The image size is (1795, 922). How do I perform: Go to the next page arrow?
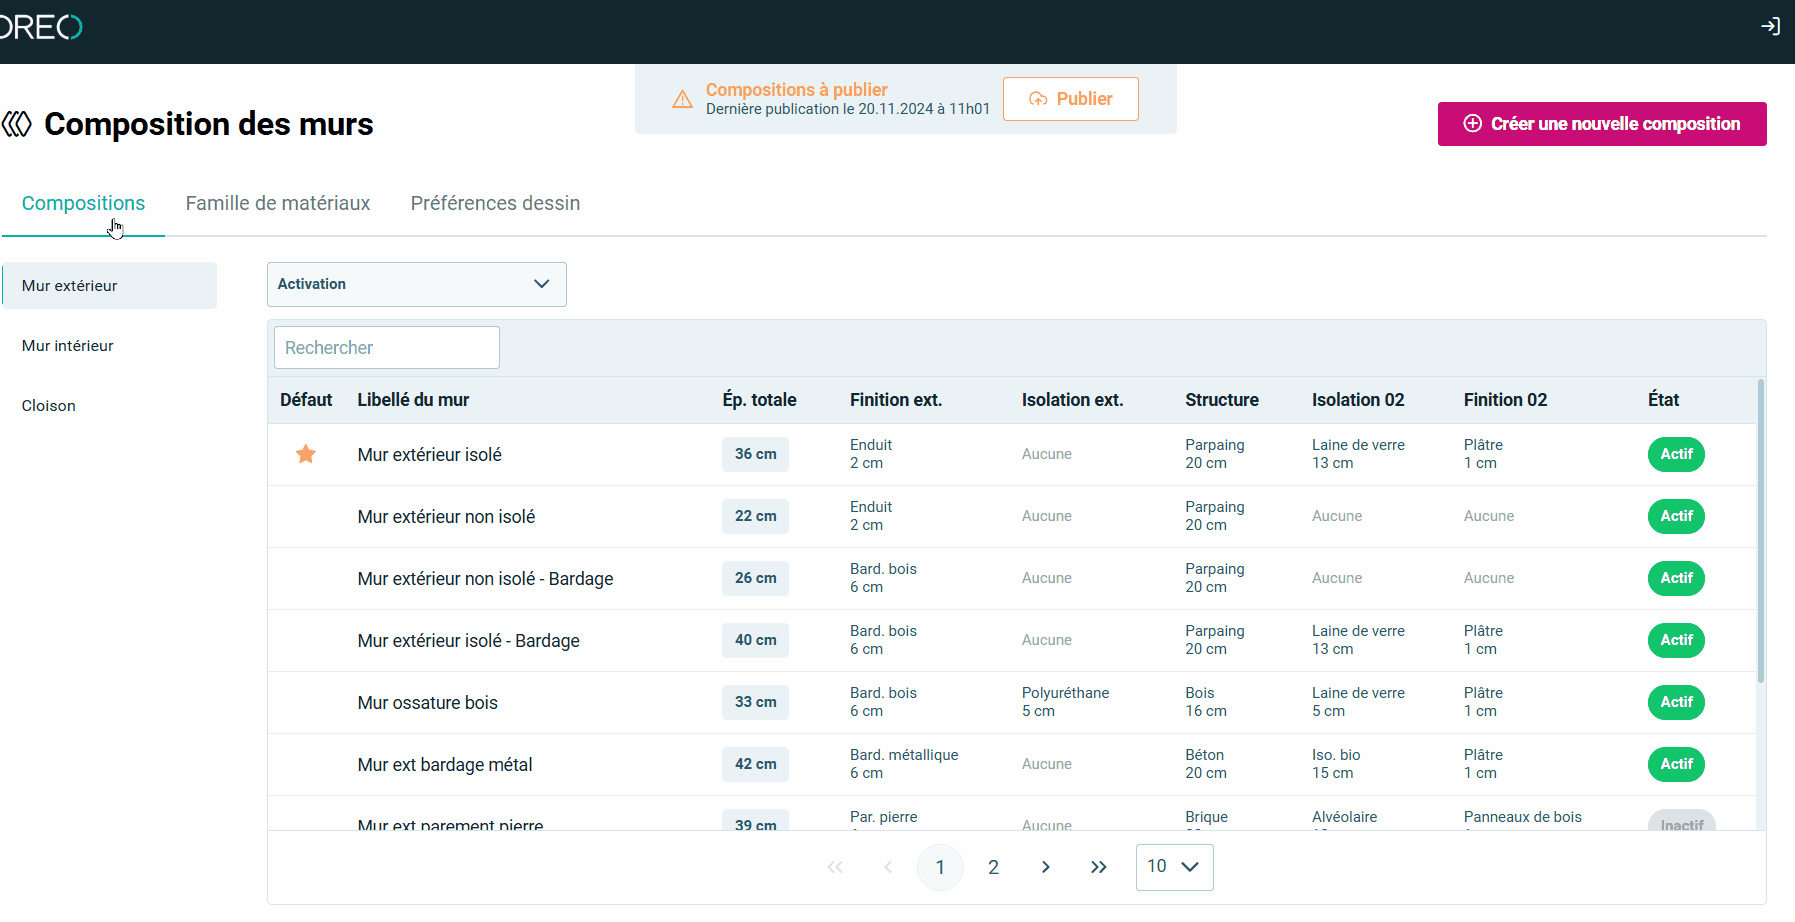point(1045,867)
